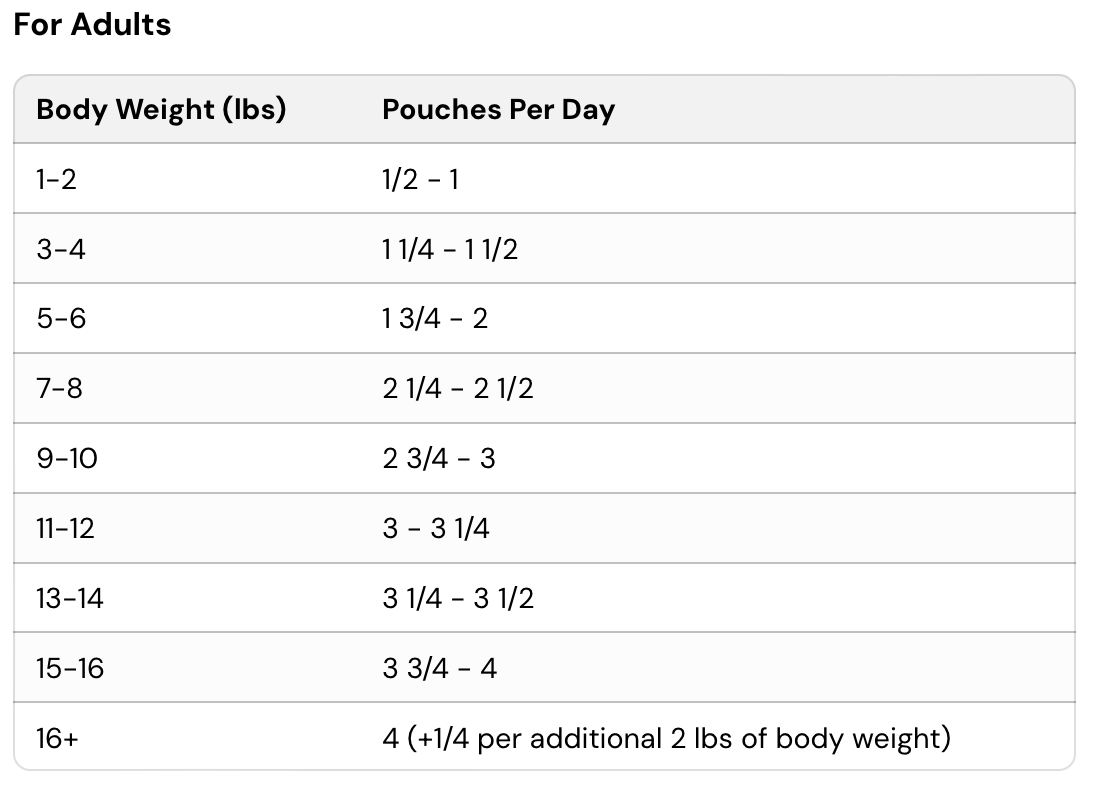Select the 1-2 body weight cell
The height and width of the screenshot is (796, 1100).
(56, 179)
